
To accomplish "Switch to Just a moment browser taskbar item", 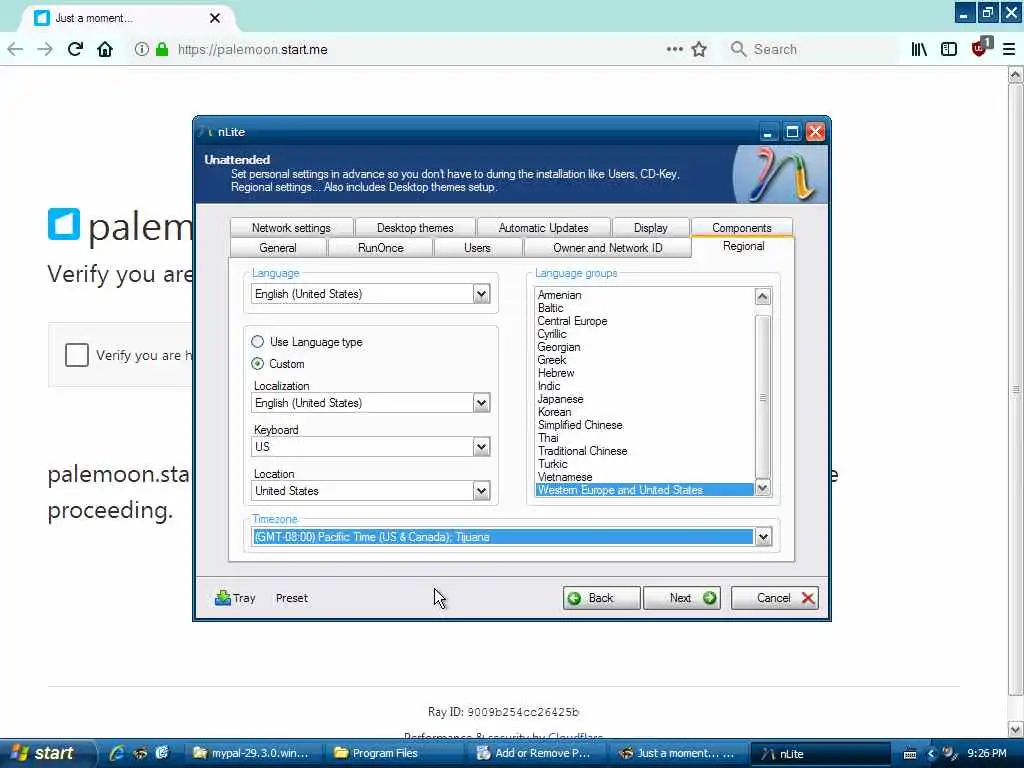I will [677, 753].
